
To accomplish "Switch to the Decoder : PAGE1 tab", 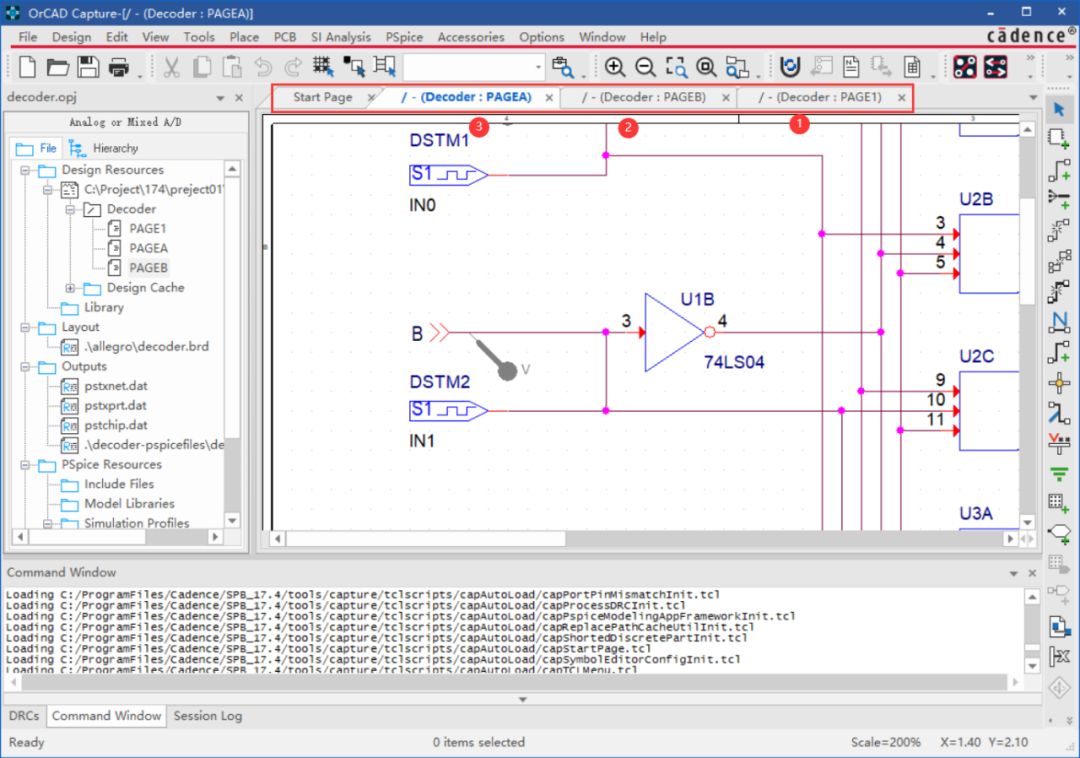I will (x=820, y=97).
